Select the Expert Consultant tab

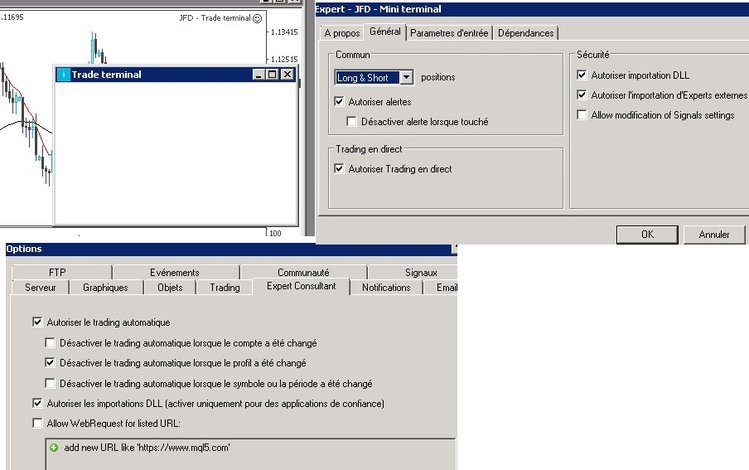click(301, 286)
